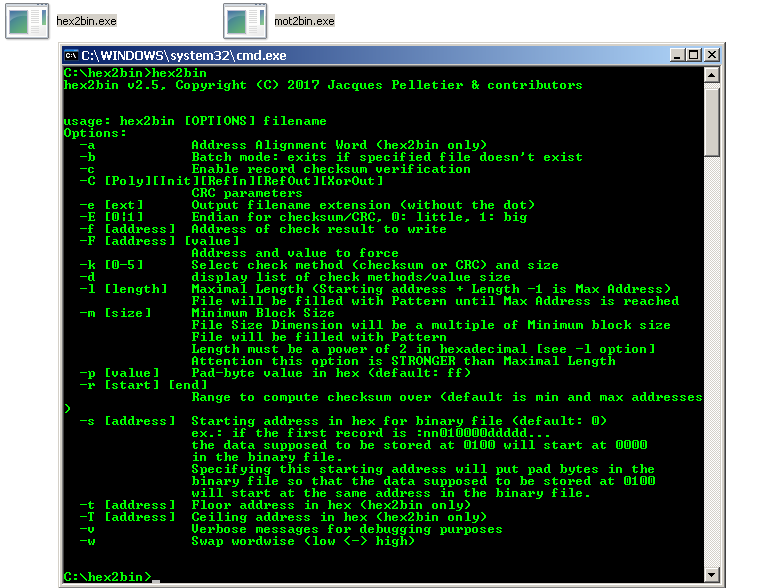
Task: Click the hex2bin.exe file name label
Action: [x=86, y=21]
